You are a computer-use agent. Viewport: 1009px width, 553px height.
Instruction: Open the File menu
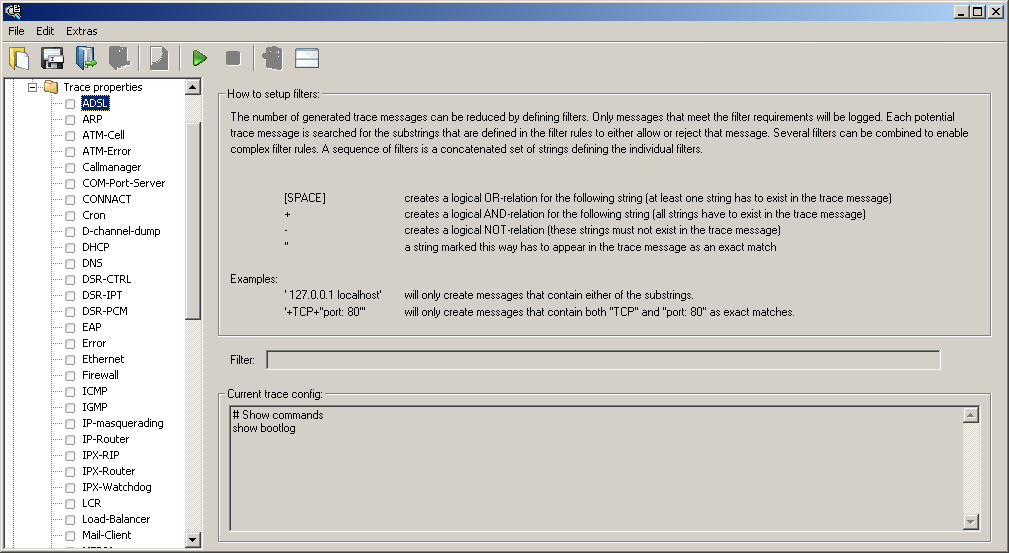[16, 31]
